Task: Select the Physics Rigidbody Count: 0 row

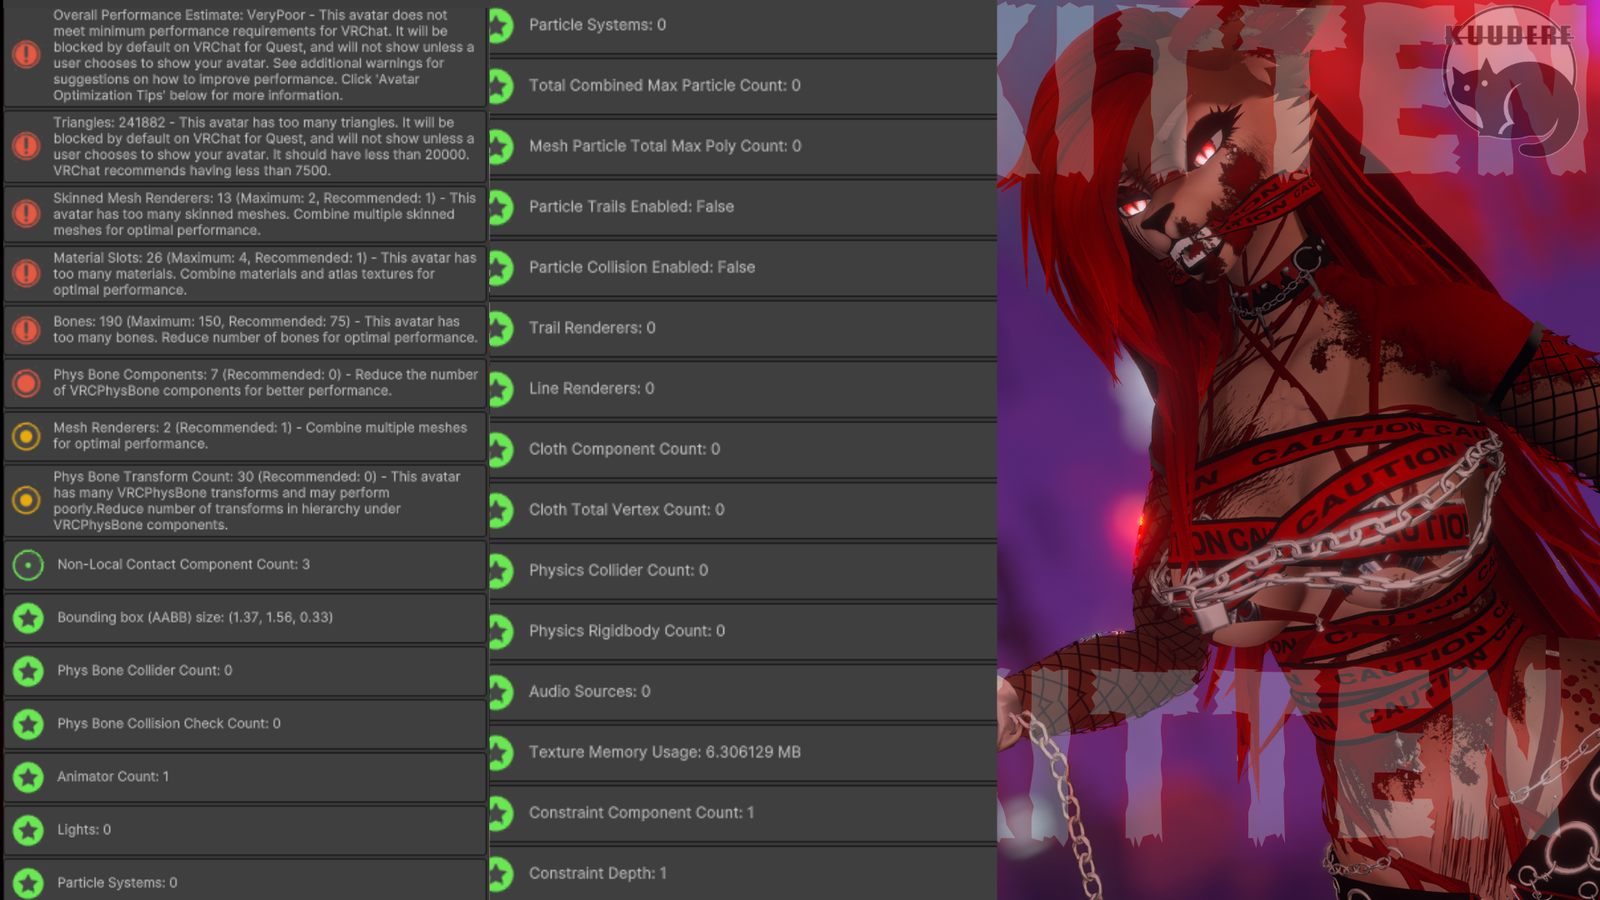Action: (626, 631)
